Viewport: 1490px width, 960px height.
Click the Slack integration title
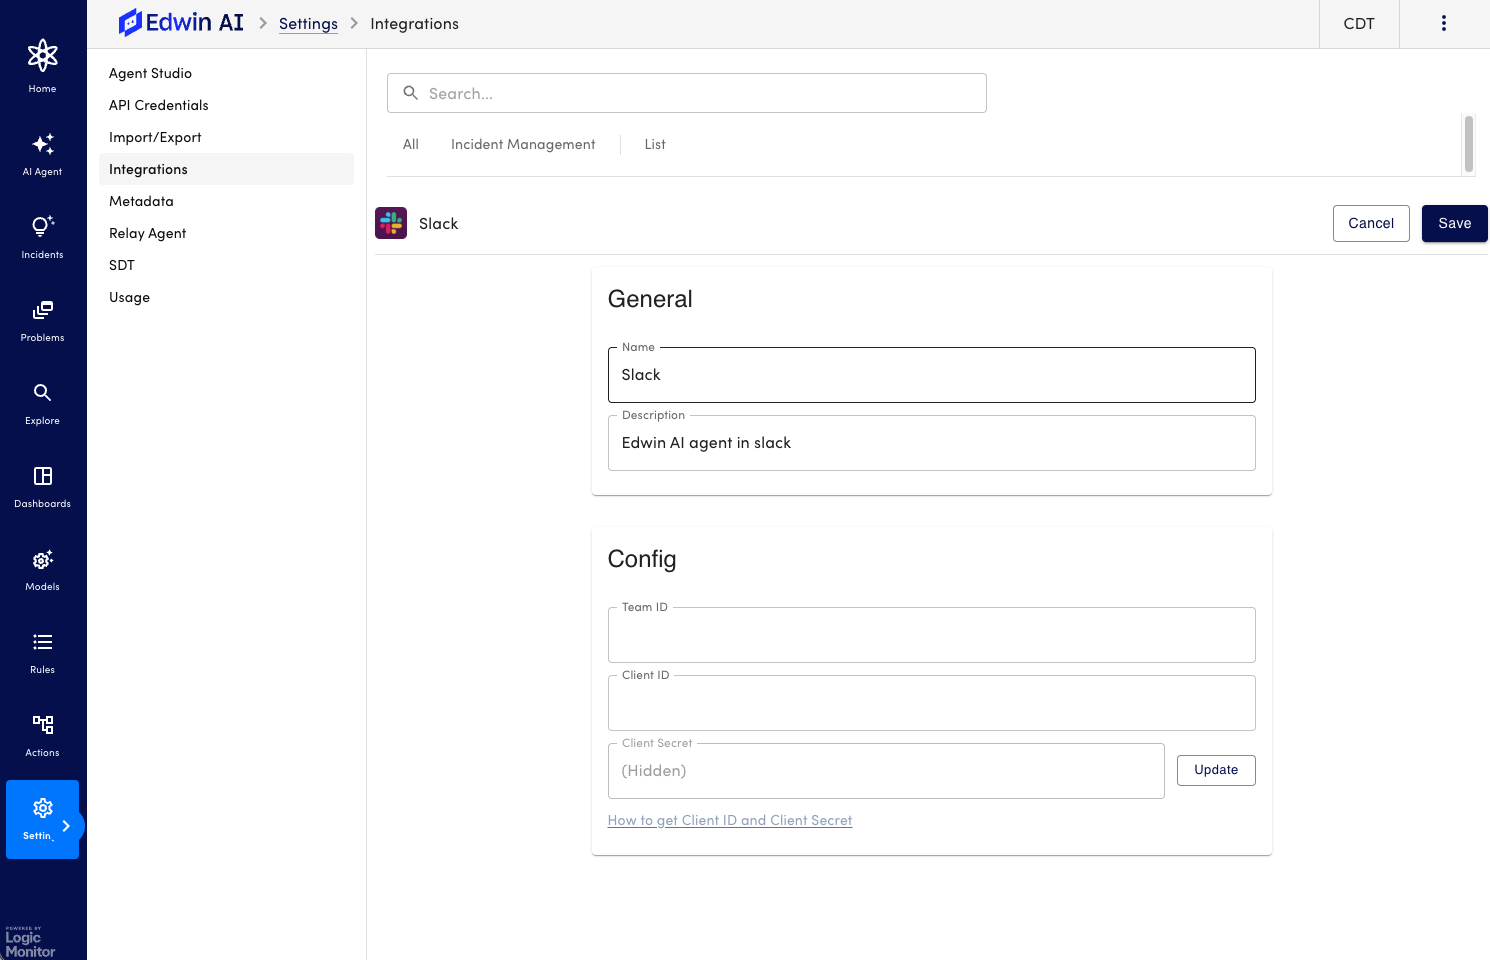(438, 224)
